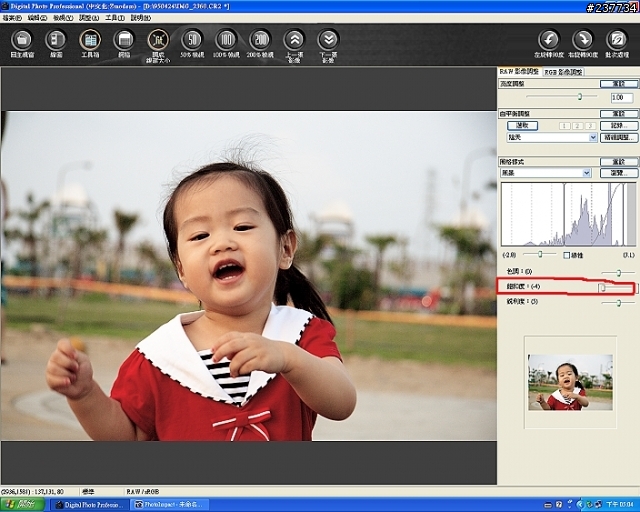Open white balance fine-tune (精確調整) button
640x512 pixels.
coord(619,138)
